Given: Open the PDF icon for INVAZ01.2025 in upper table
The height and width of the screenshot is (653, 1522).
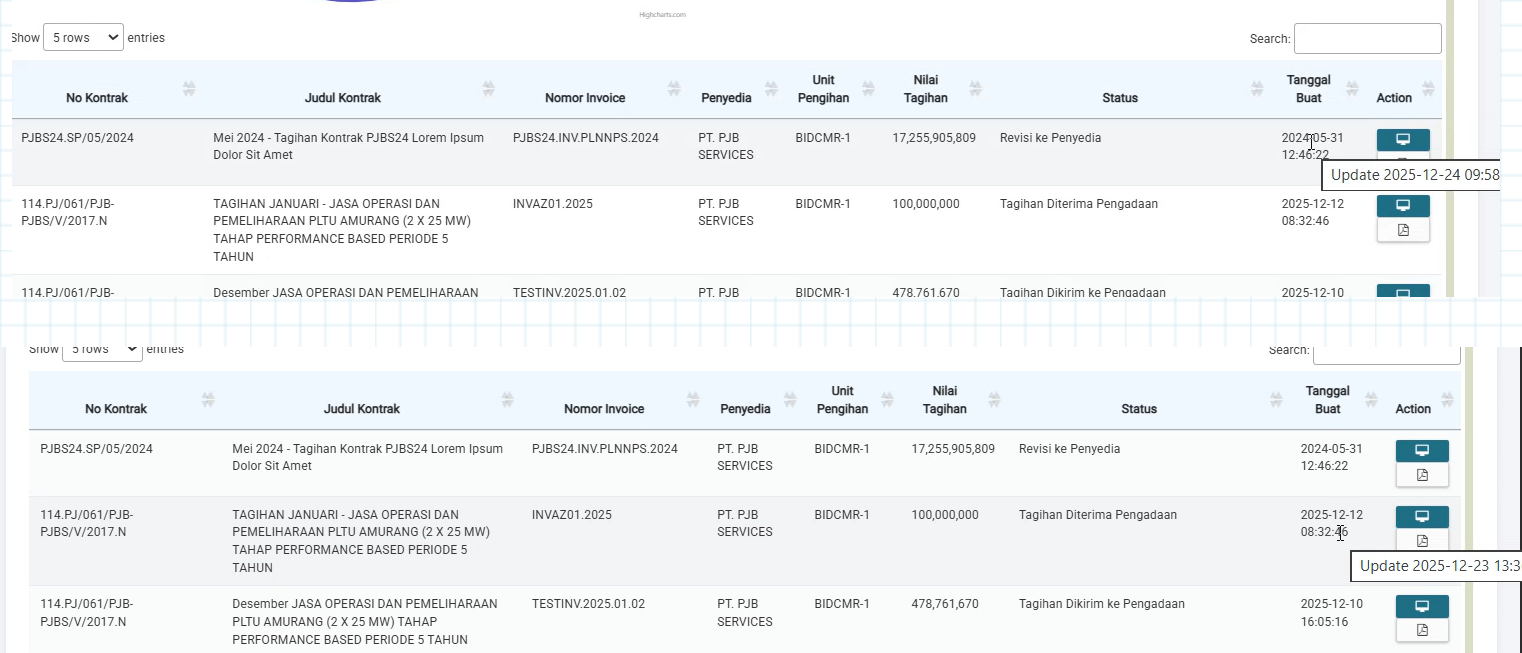Looking at the screenshot, I should (x=1402, y=230).
